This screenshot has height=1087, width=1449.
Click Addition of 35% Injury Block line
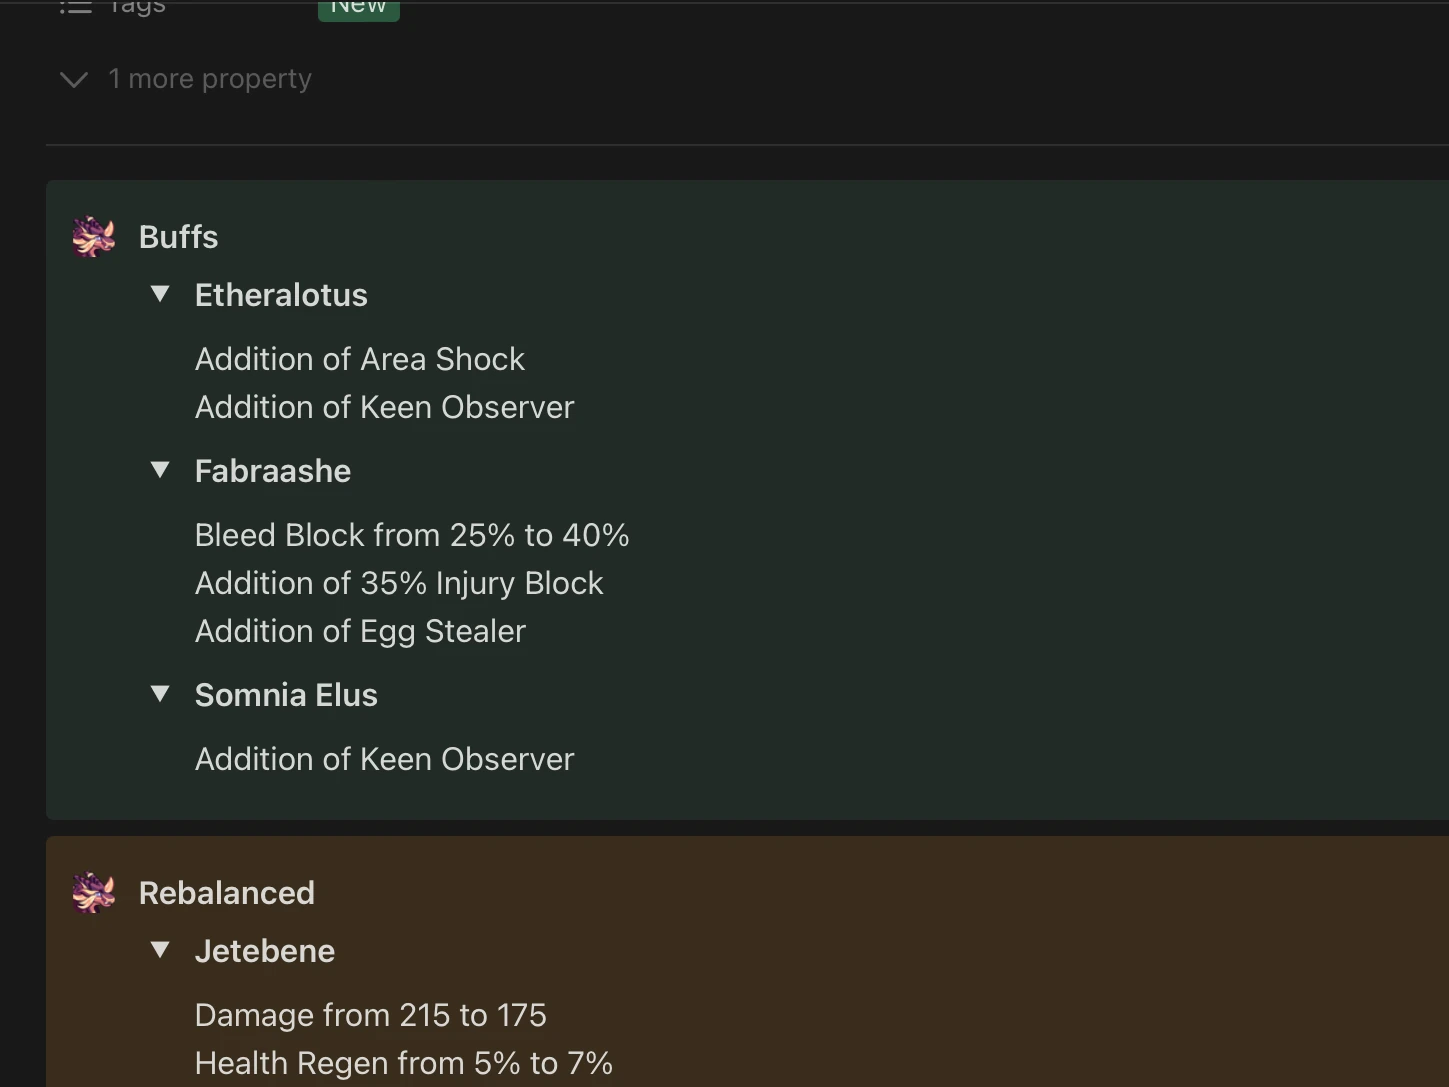tap(399, 583)
